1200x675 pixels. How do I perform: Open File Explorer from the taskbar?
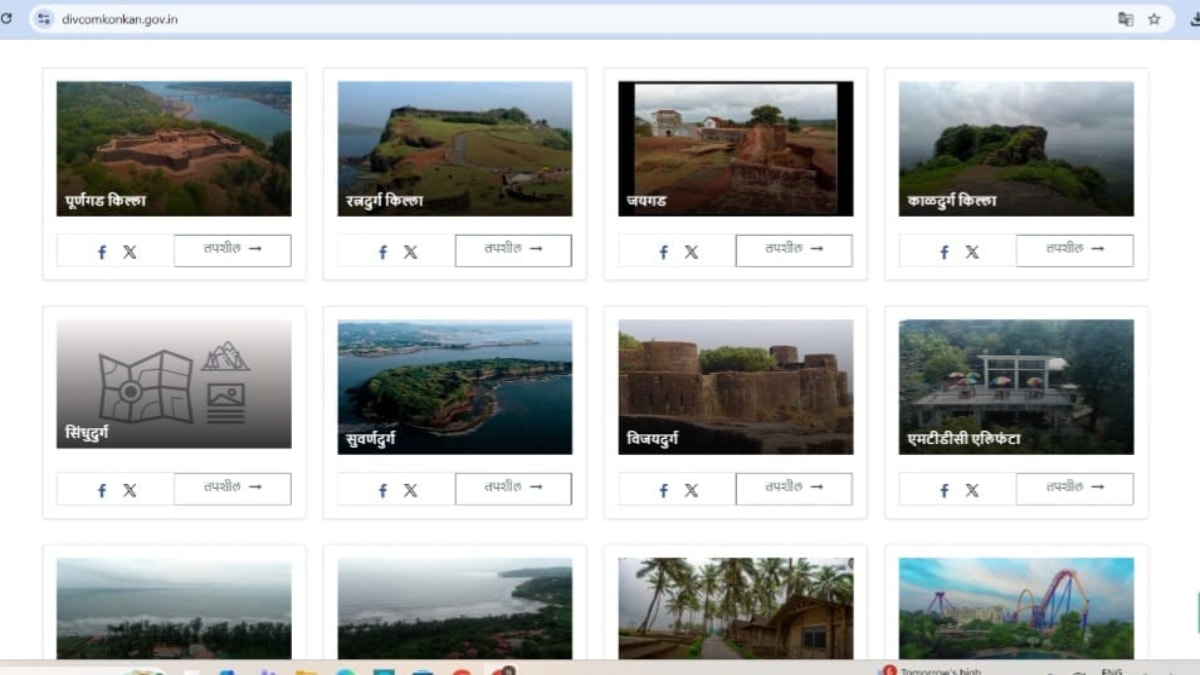click(306, 670)
